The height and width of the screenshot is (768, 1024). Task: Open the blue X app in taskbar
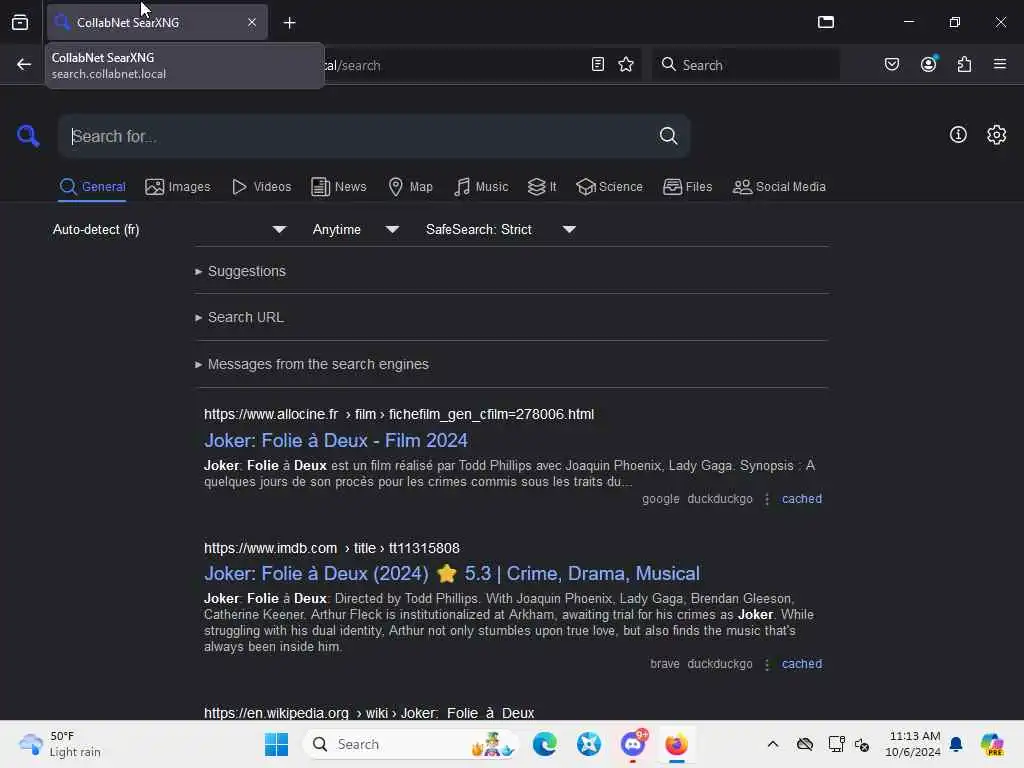[x=589, y=744]
